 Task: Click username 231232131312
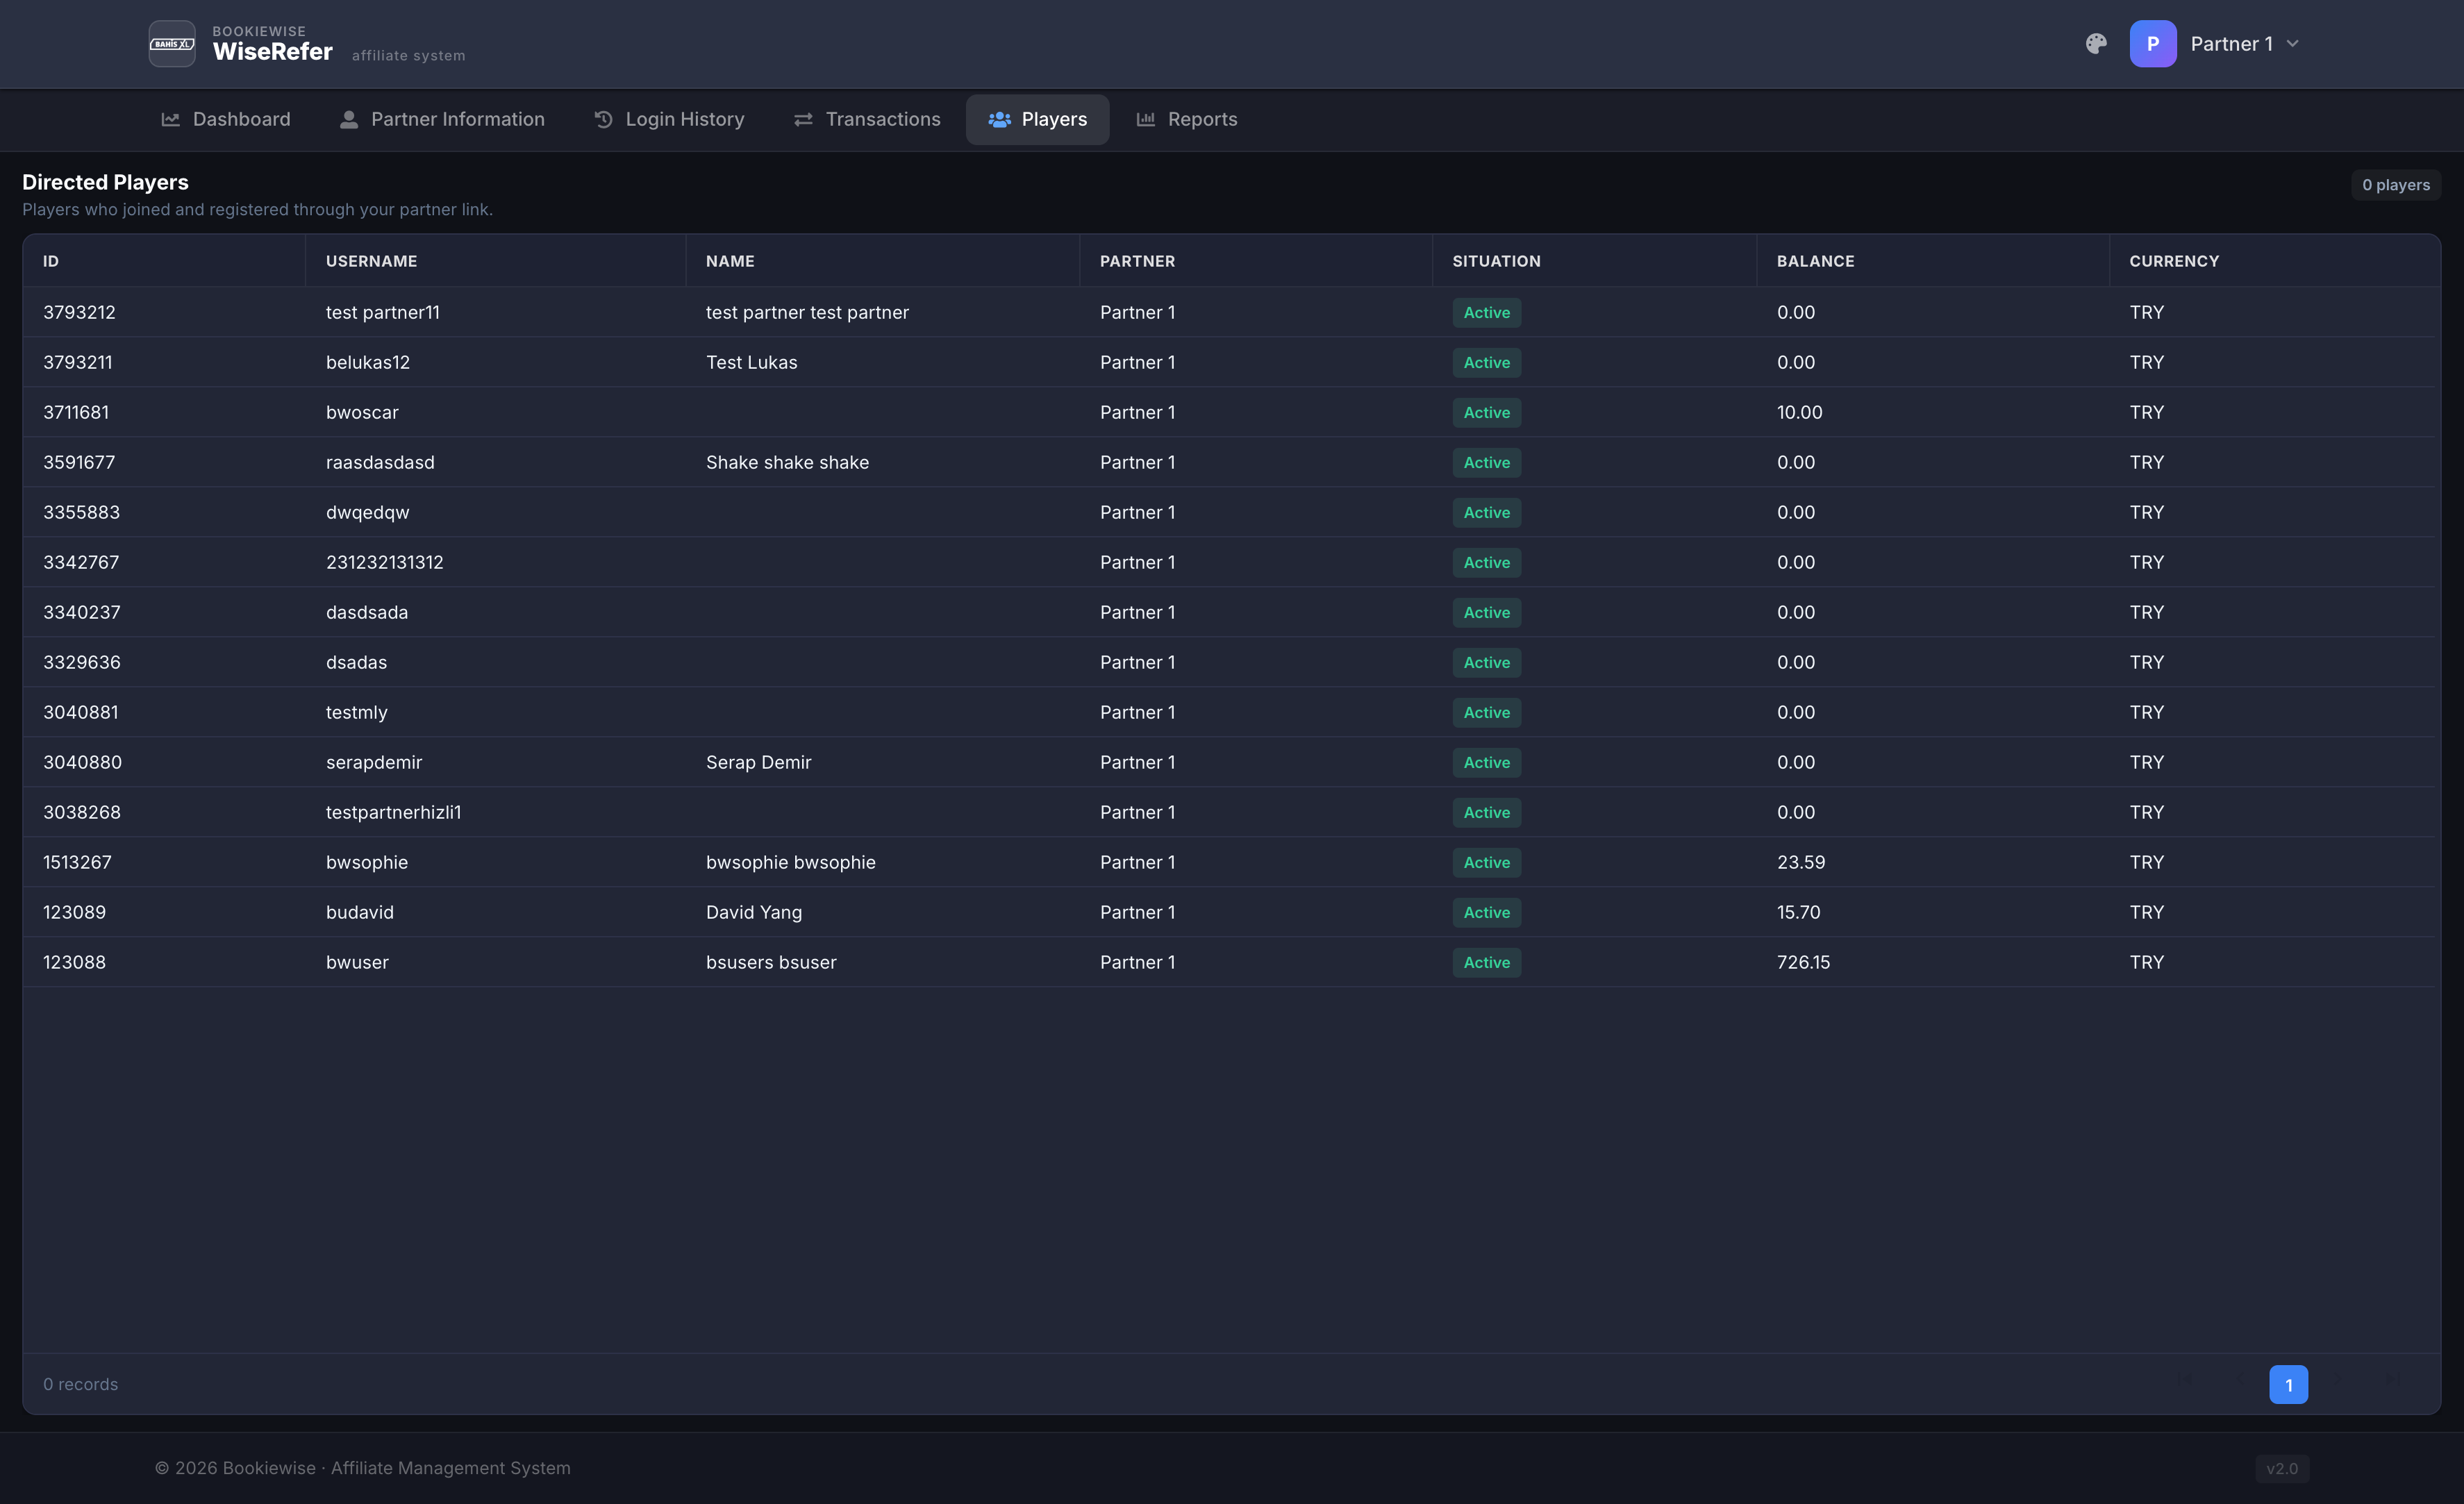[385, 562]
